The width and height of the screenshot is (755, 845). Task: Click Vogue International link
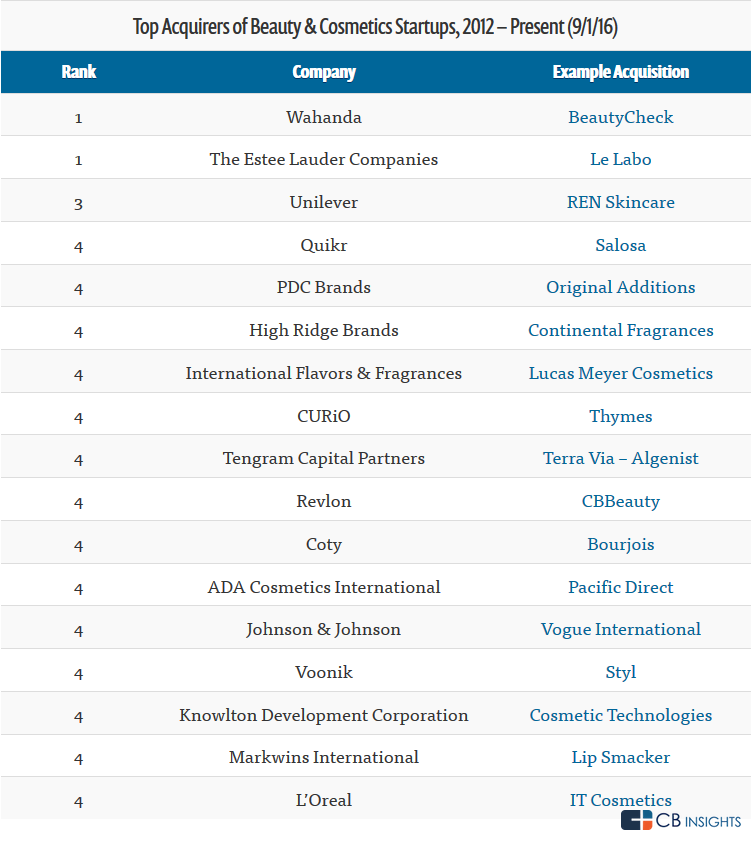pos(620,629)
